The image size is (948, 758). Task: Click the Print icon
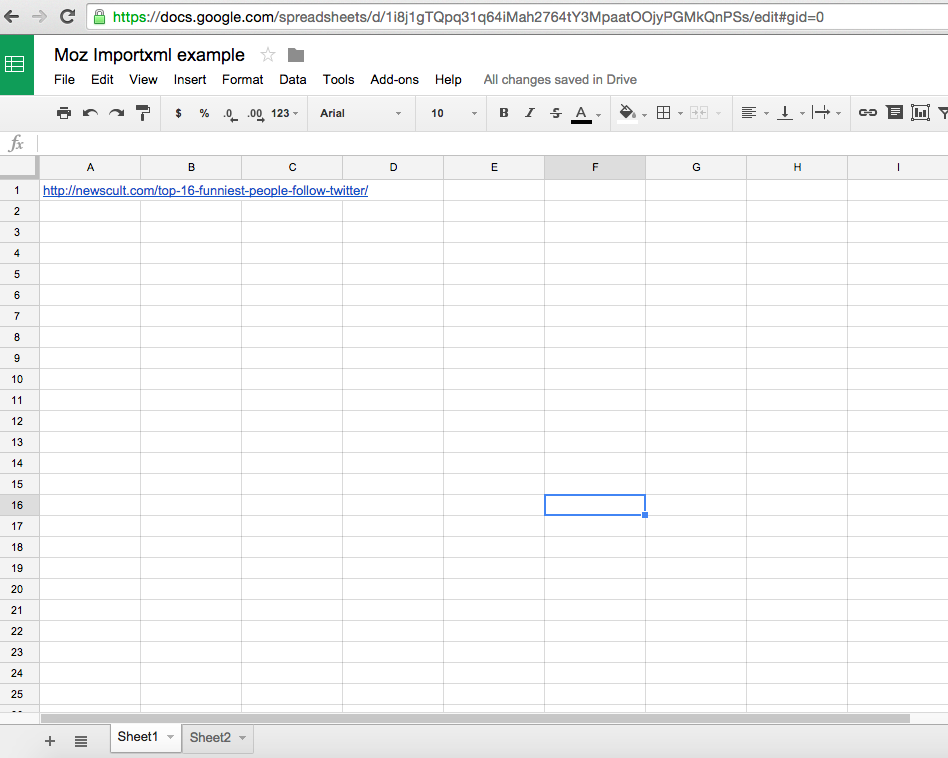coord(64,113)
